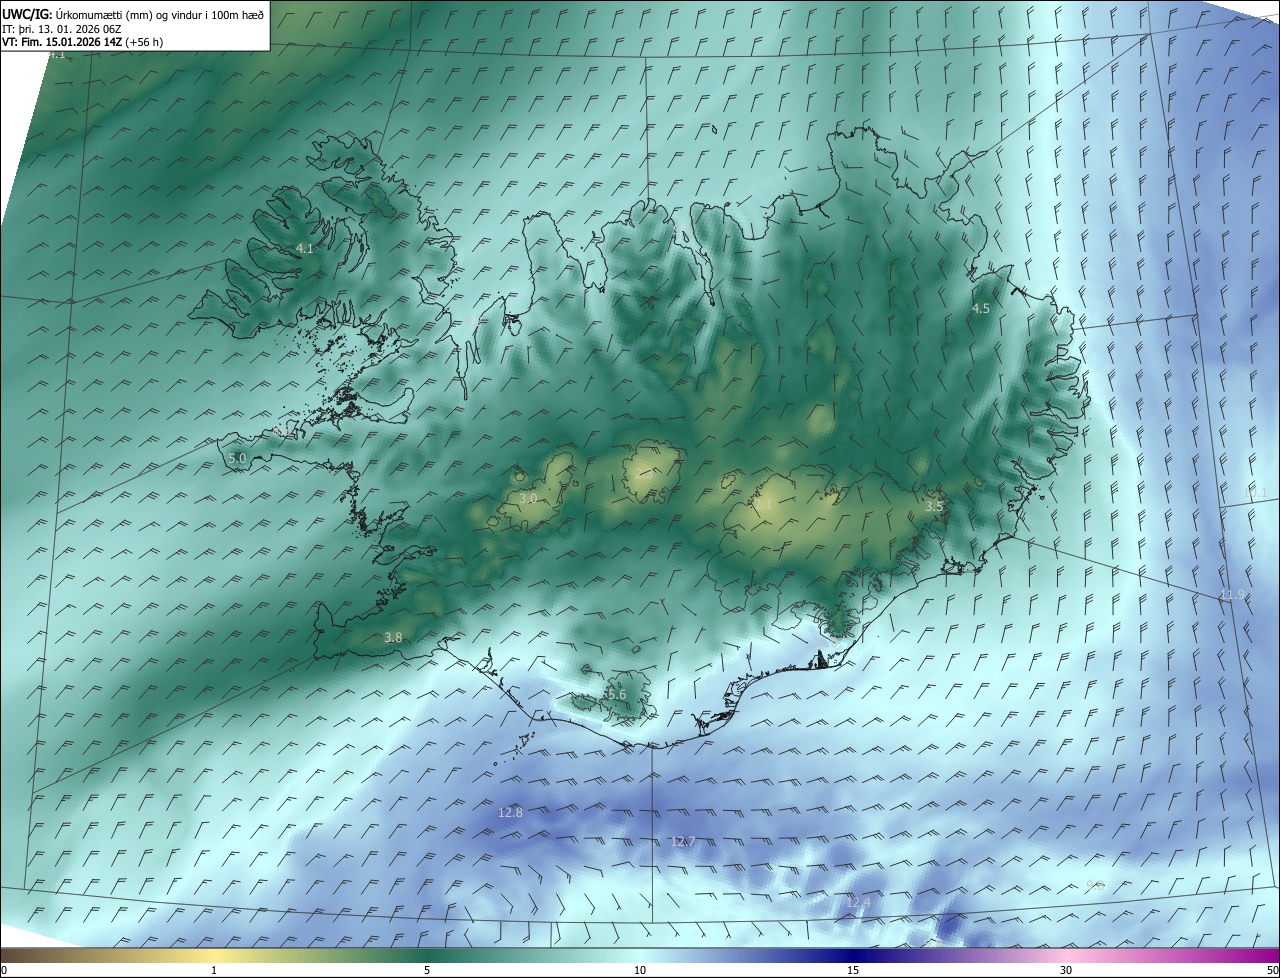
Task: Click the 12.7 precipitation value offshore
Action: coord(683,841)
